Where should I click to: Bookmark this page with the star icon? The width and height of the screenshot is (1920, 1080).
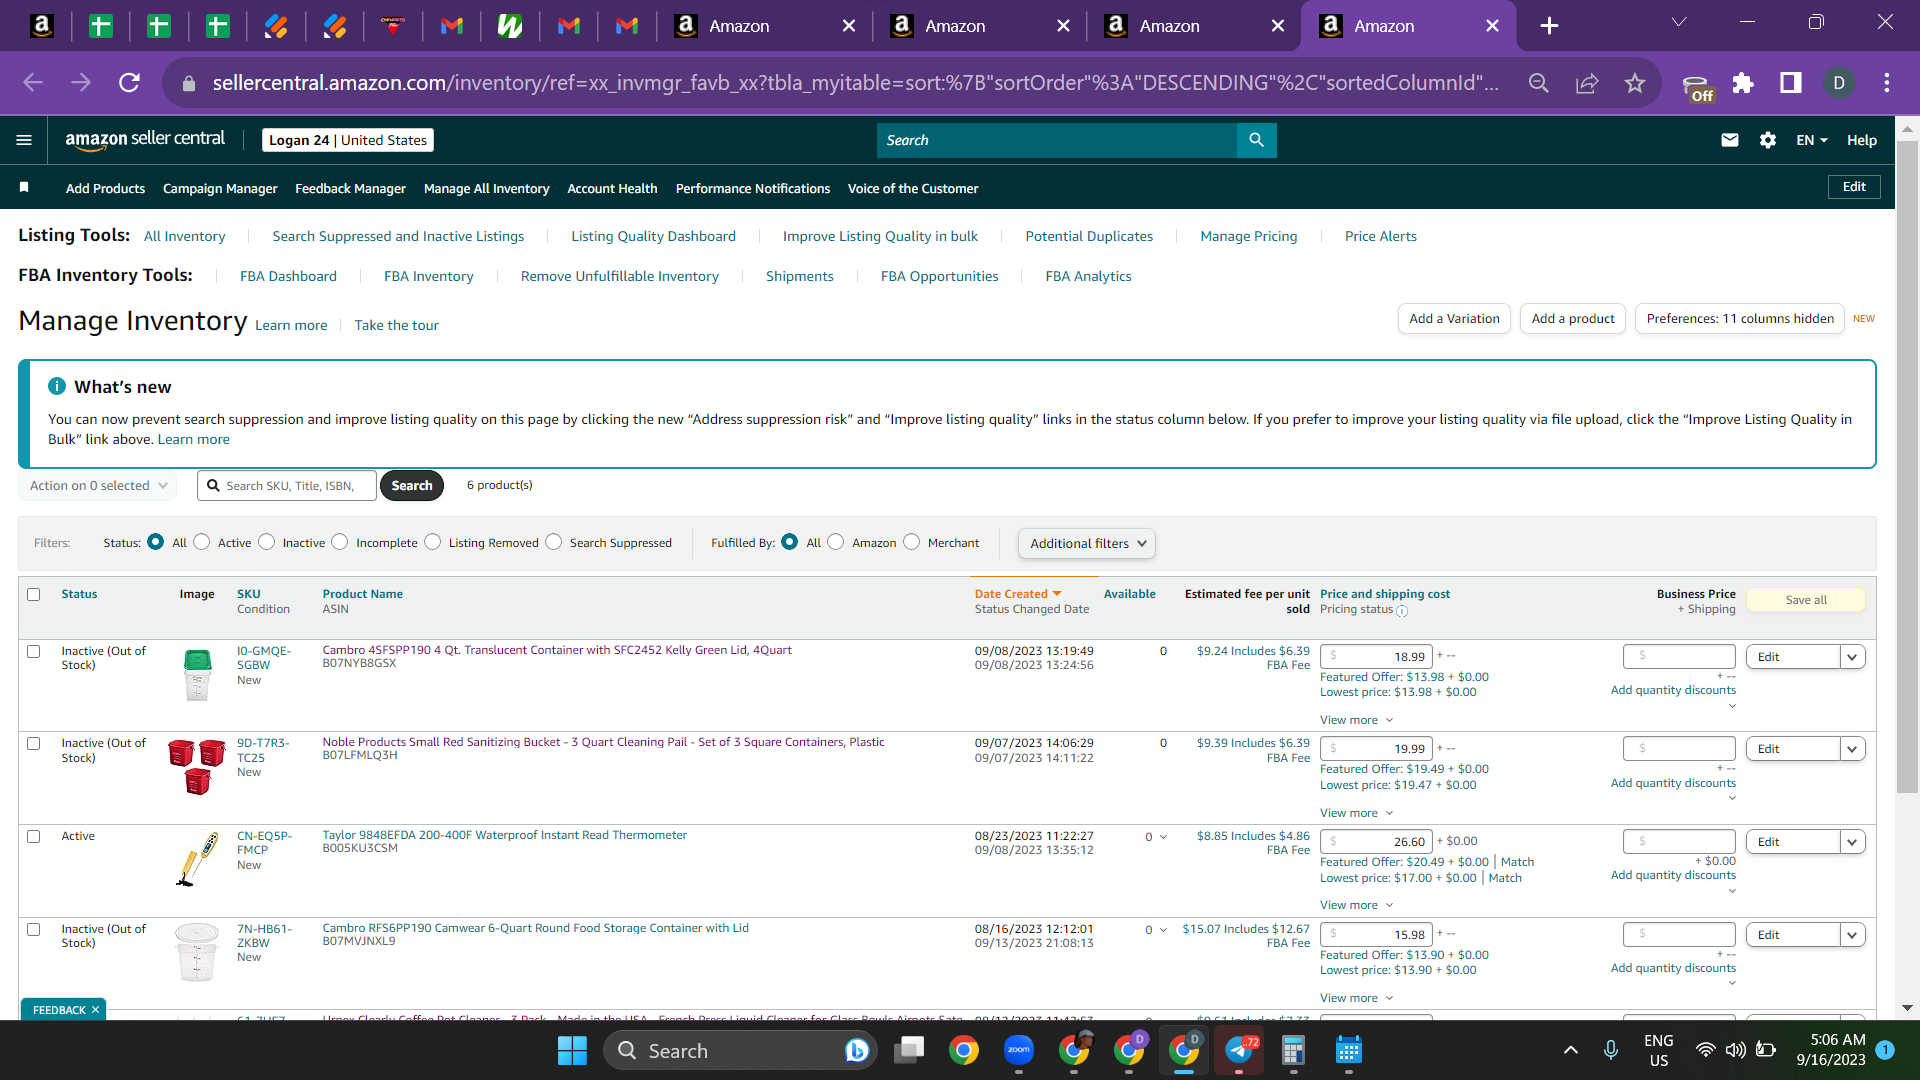1635,83
